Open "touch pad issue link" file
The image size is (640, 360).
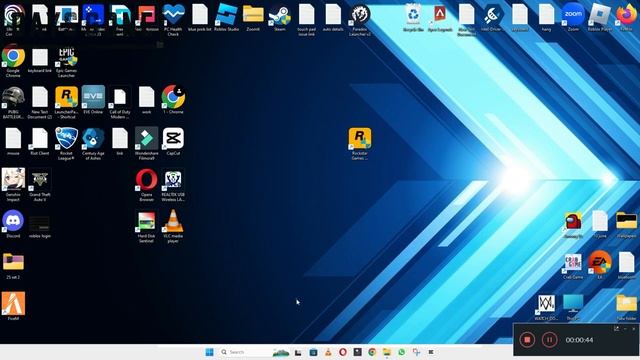tap(306, 15)
